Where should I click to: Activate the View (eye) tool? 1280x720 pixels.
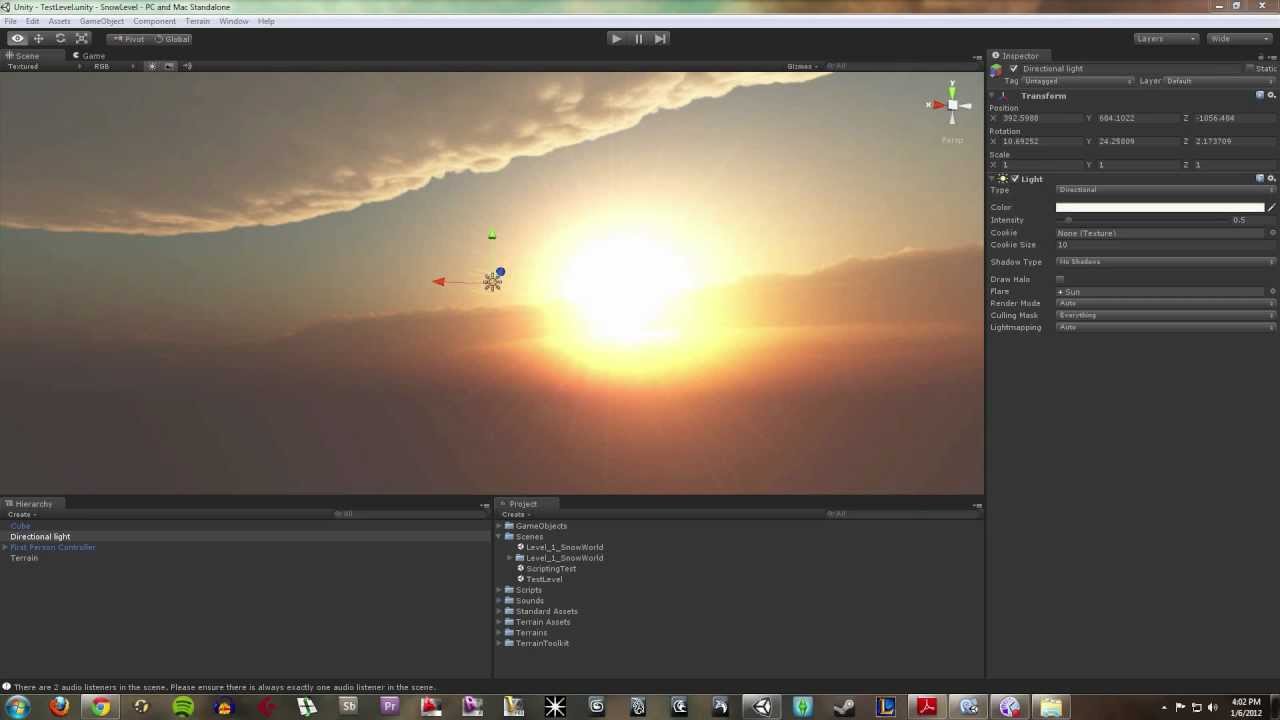pos(17,39)
